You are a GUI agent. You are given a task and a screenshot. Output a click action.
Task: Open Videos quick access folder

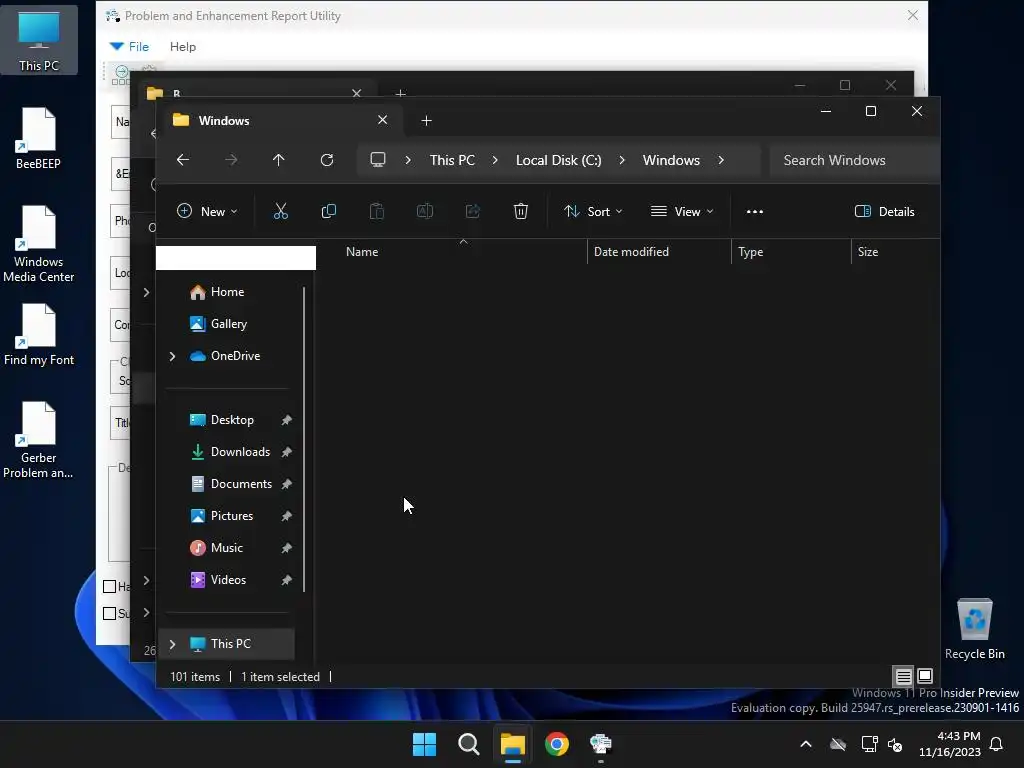pyautogui.click(x=226, y=580)
